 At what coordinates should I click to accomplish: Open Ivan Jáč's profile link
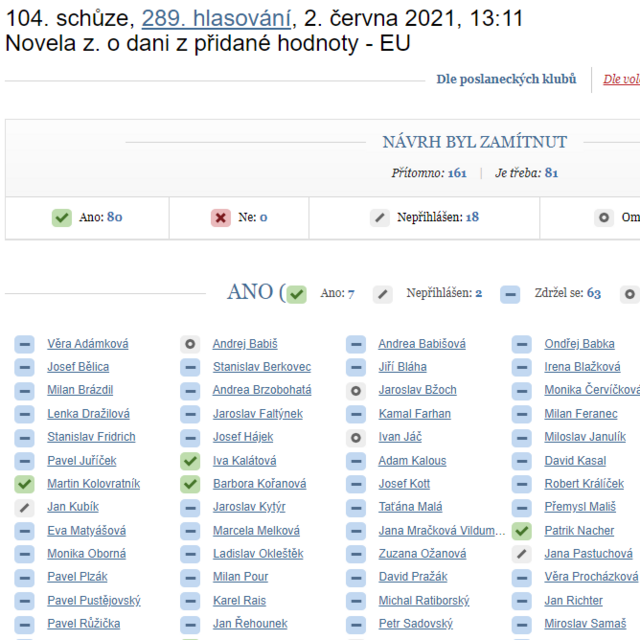coord(400,437)
